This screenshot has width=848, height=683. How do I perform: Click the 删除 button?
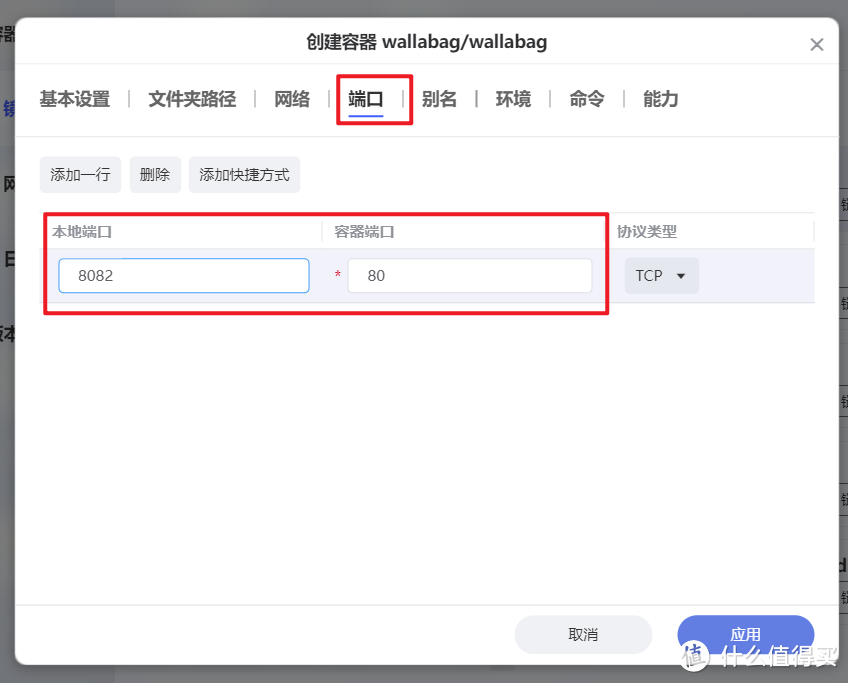155,174
